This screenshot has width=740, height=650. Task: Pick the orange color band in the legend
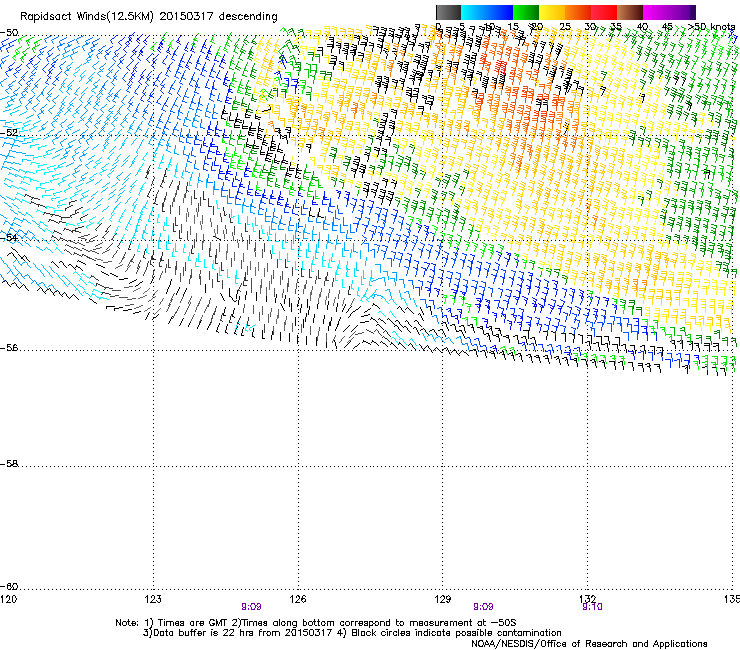pyautogui.click(x=578, y=12)
